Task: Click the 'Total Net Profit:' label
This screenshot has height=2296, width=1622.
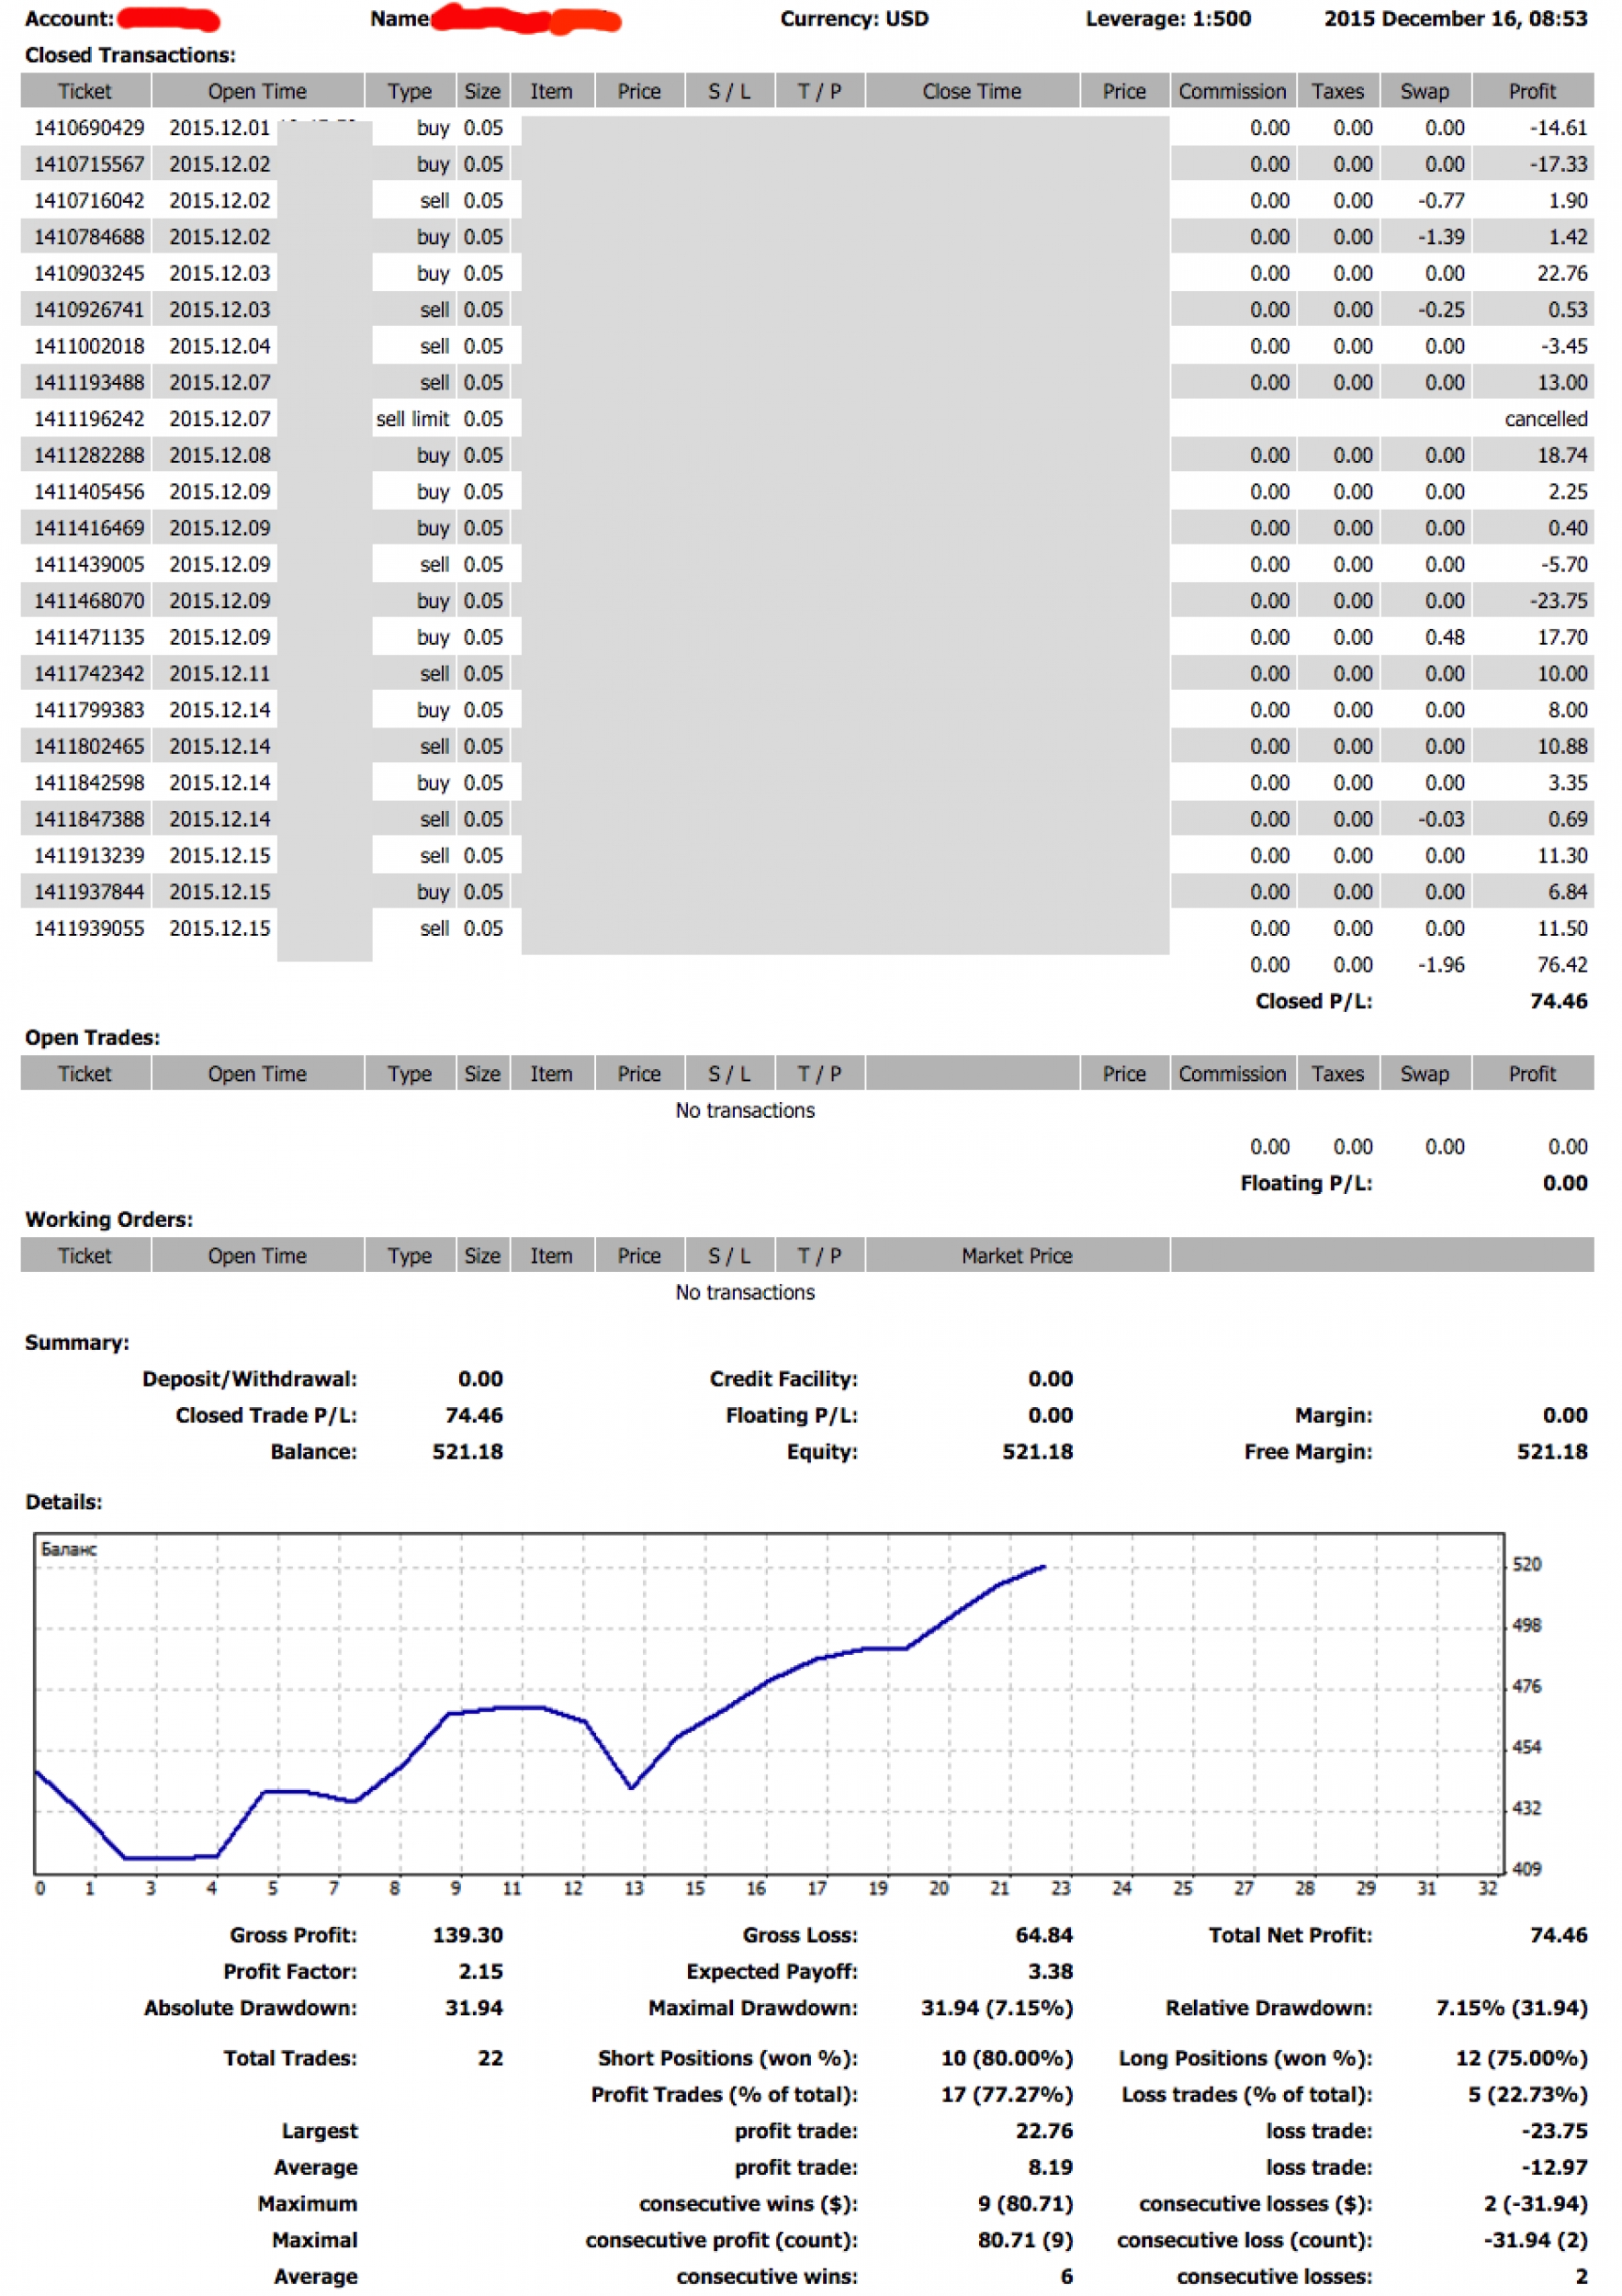Action: coord(1289,1935)
